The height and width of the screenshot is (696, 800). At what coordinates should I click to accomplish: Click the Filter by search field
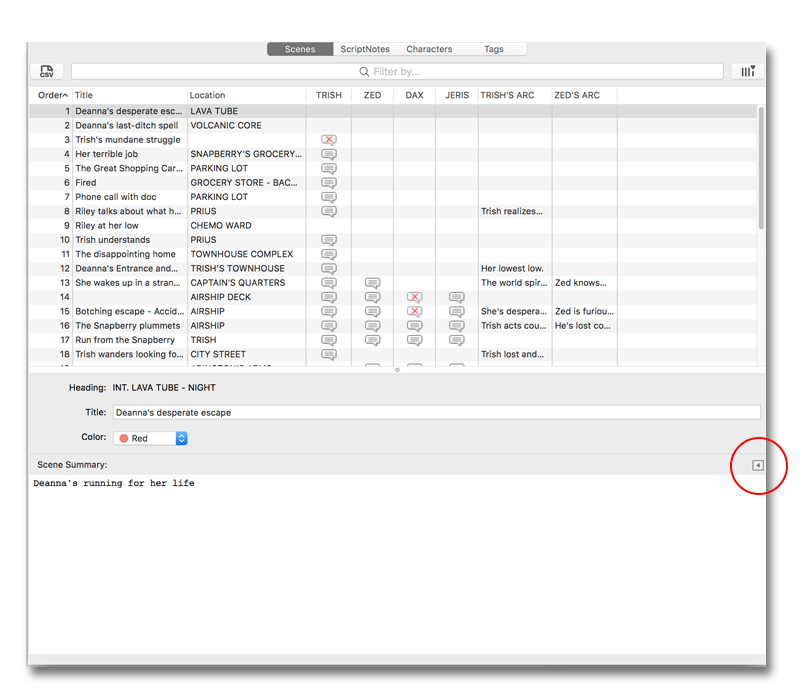click(x=397, y=72)
